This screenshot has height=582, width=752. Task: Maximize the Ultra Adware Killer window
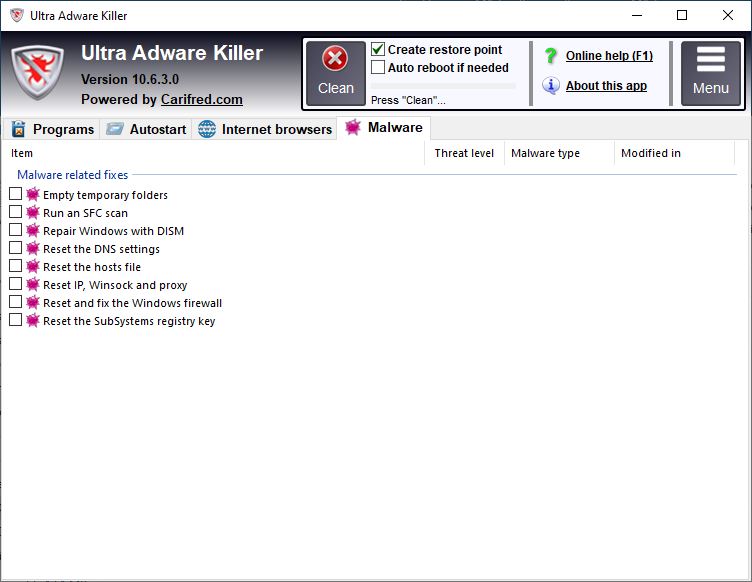(x=682, y=15)
